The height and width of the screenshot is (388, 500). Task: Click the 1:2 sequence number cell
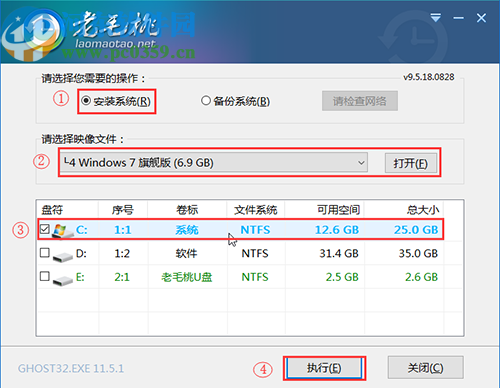[122, 253]
